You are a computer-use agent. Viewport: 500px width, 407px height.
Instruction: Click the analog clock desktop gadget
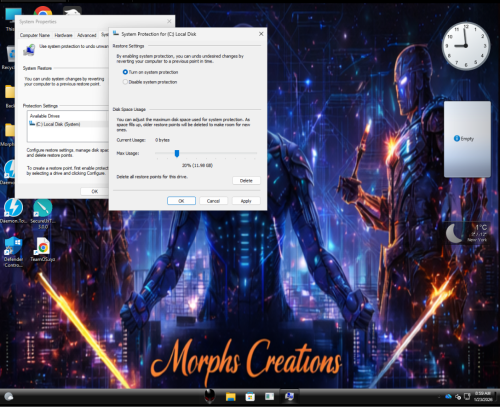[x=466, y=46]
